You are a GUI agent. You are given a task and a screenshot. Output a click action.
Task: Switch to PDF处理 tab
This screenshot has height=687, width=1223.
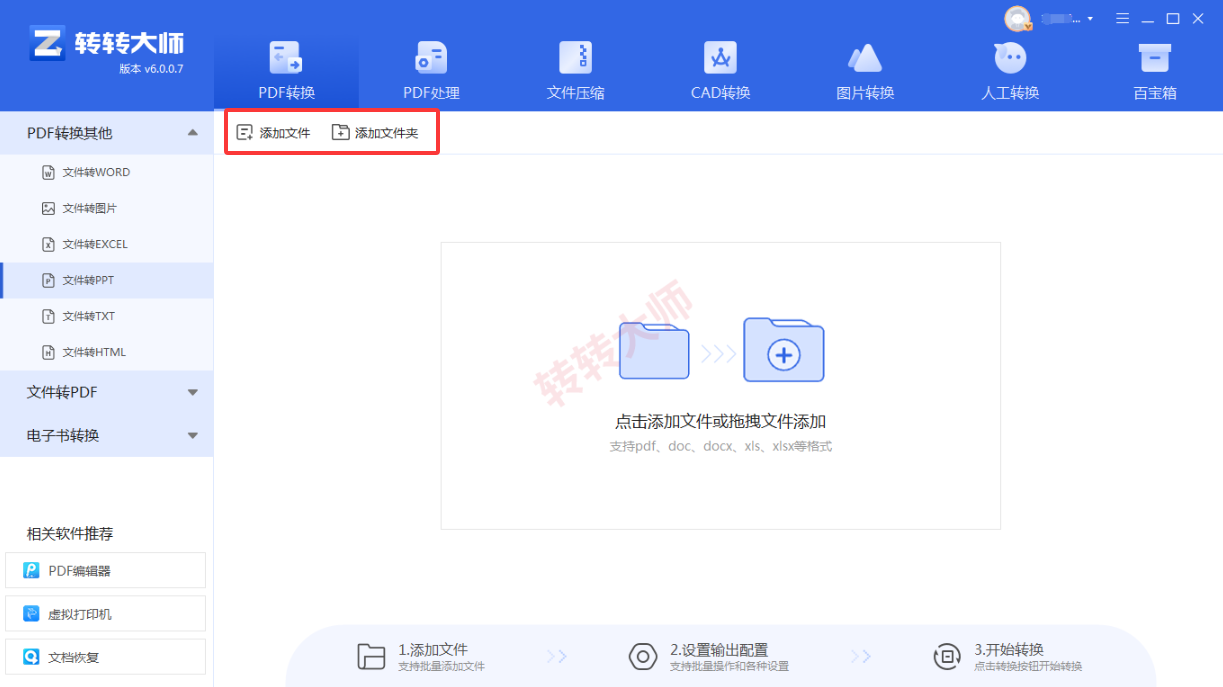pyautogui.click(x=431, y=72)
